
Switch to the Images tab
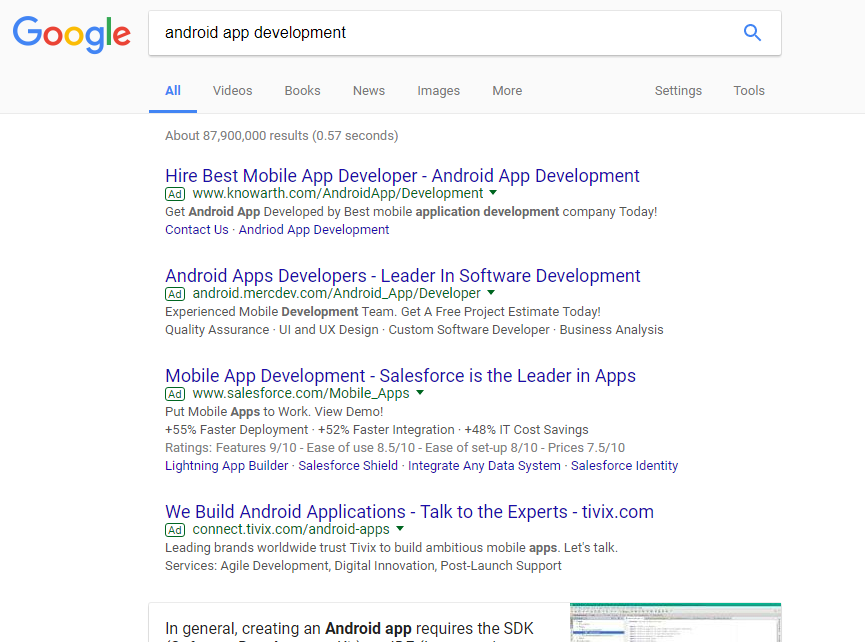click(439, 90)
